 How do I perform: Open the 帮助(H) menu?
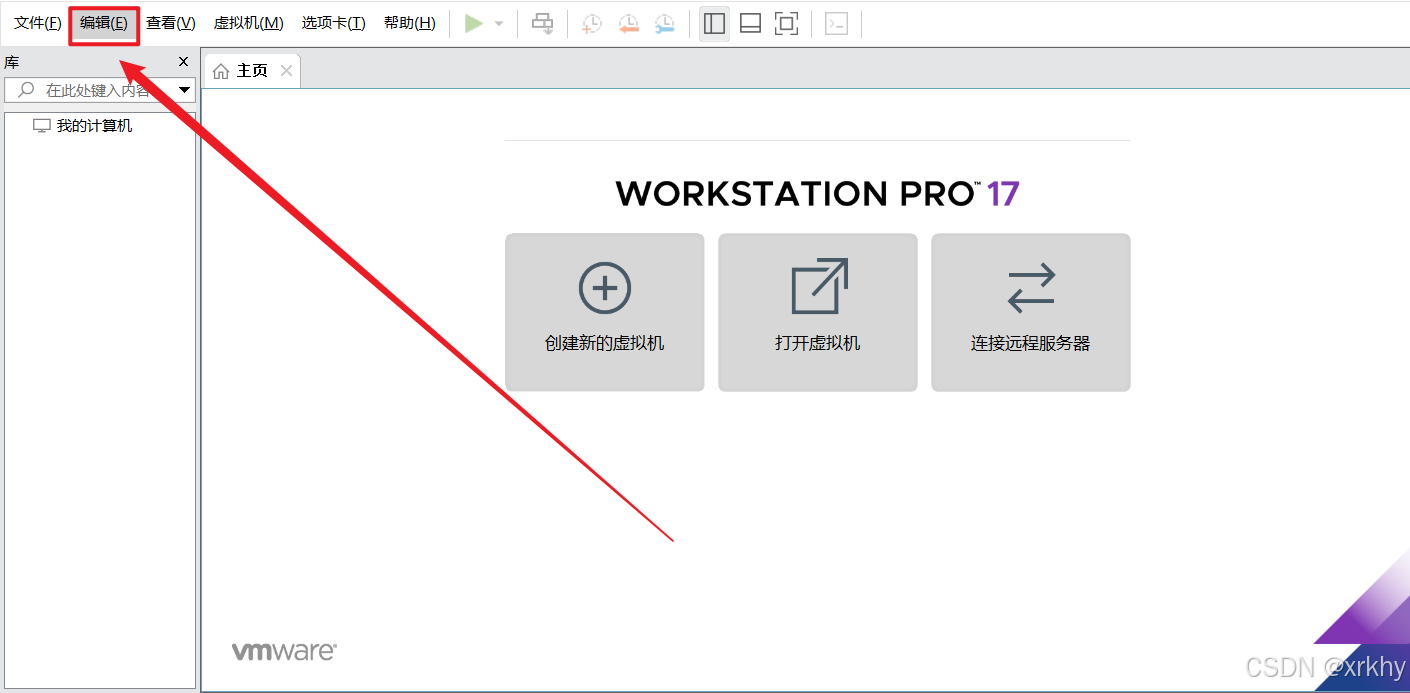410,23
